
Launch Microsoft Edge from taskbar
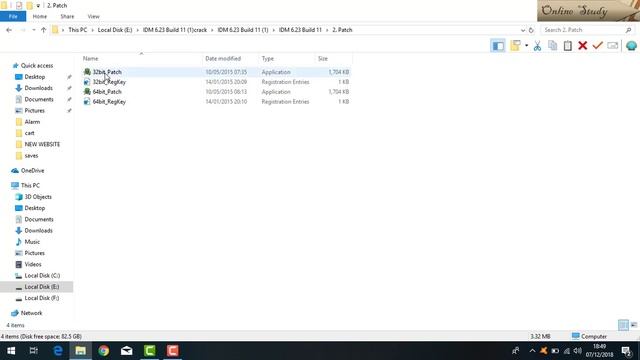pyautogui.click(x=58, y=351)
